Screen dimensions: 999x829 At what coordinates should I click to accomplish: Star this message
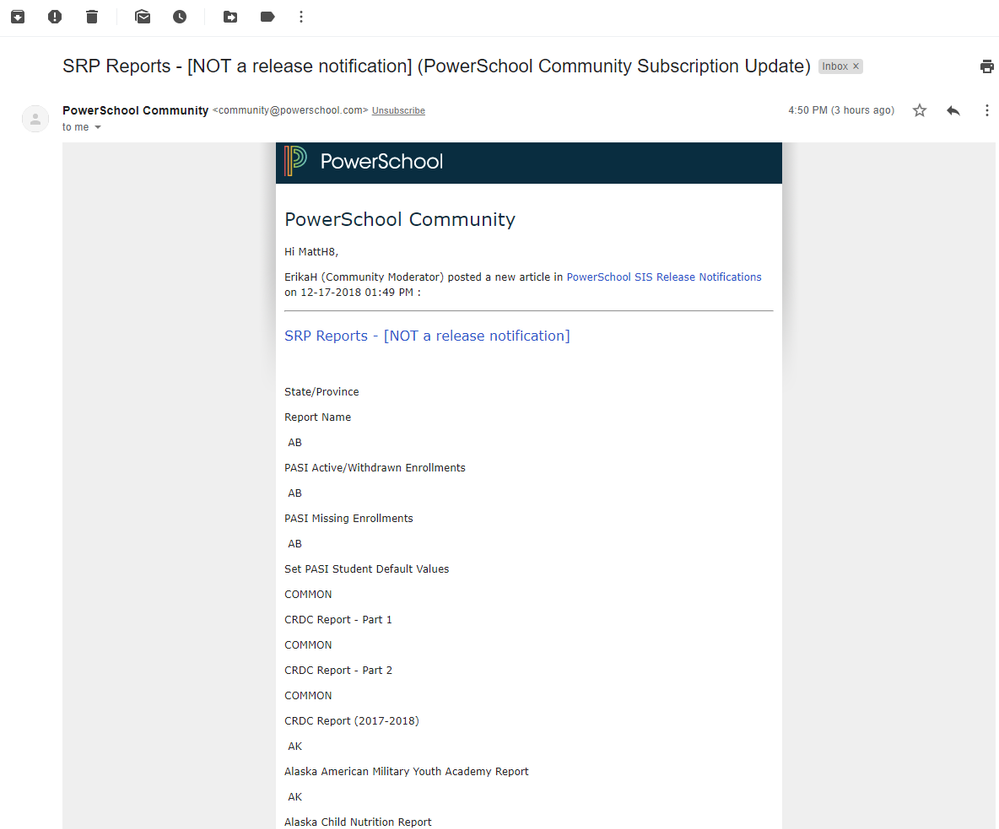pos(919,111)
